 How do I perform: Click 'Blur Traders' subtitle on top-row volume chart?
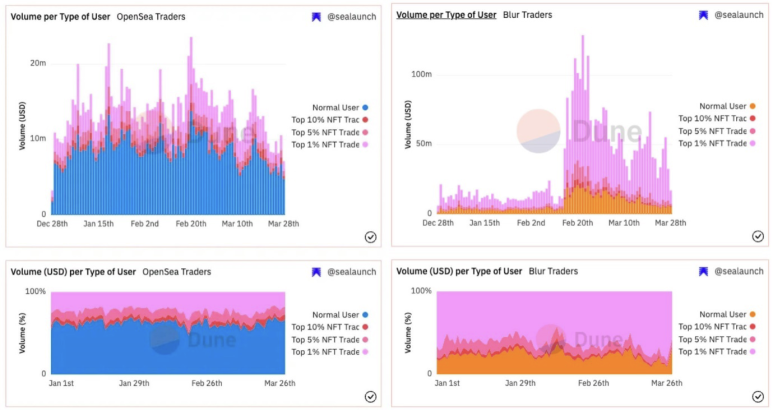pyautogui.click(x=527, y=15)
